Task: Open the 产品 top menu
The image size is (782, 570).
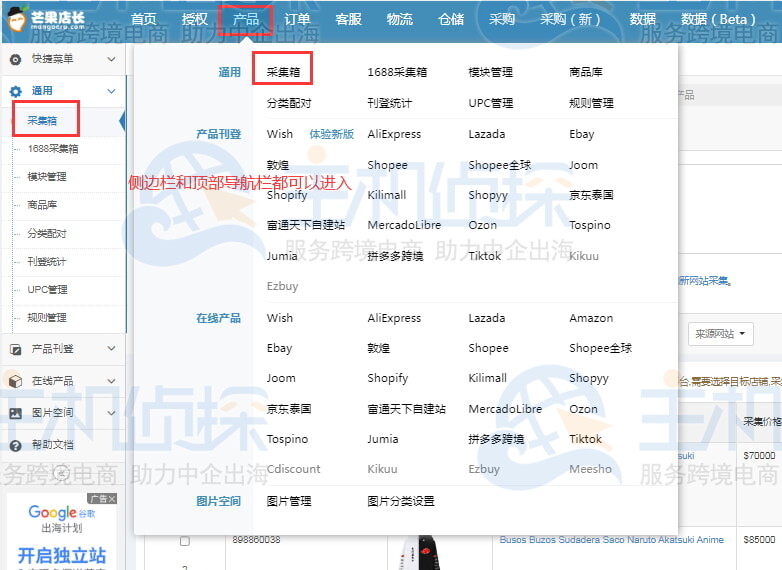Action: pos(246,19)
